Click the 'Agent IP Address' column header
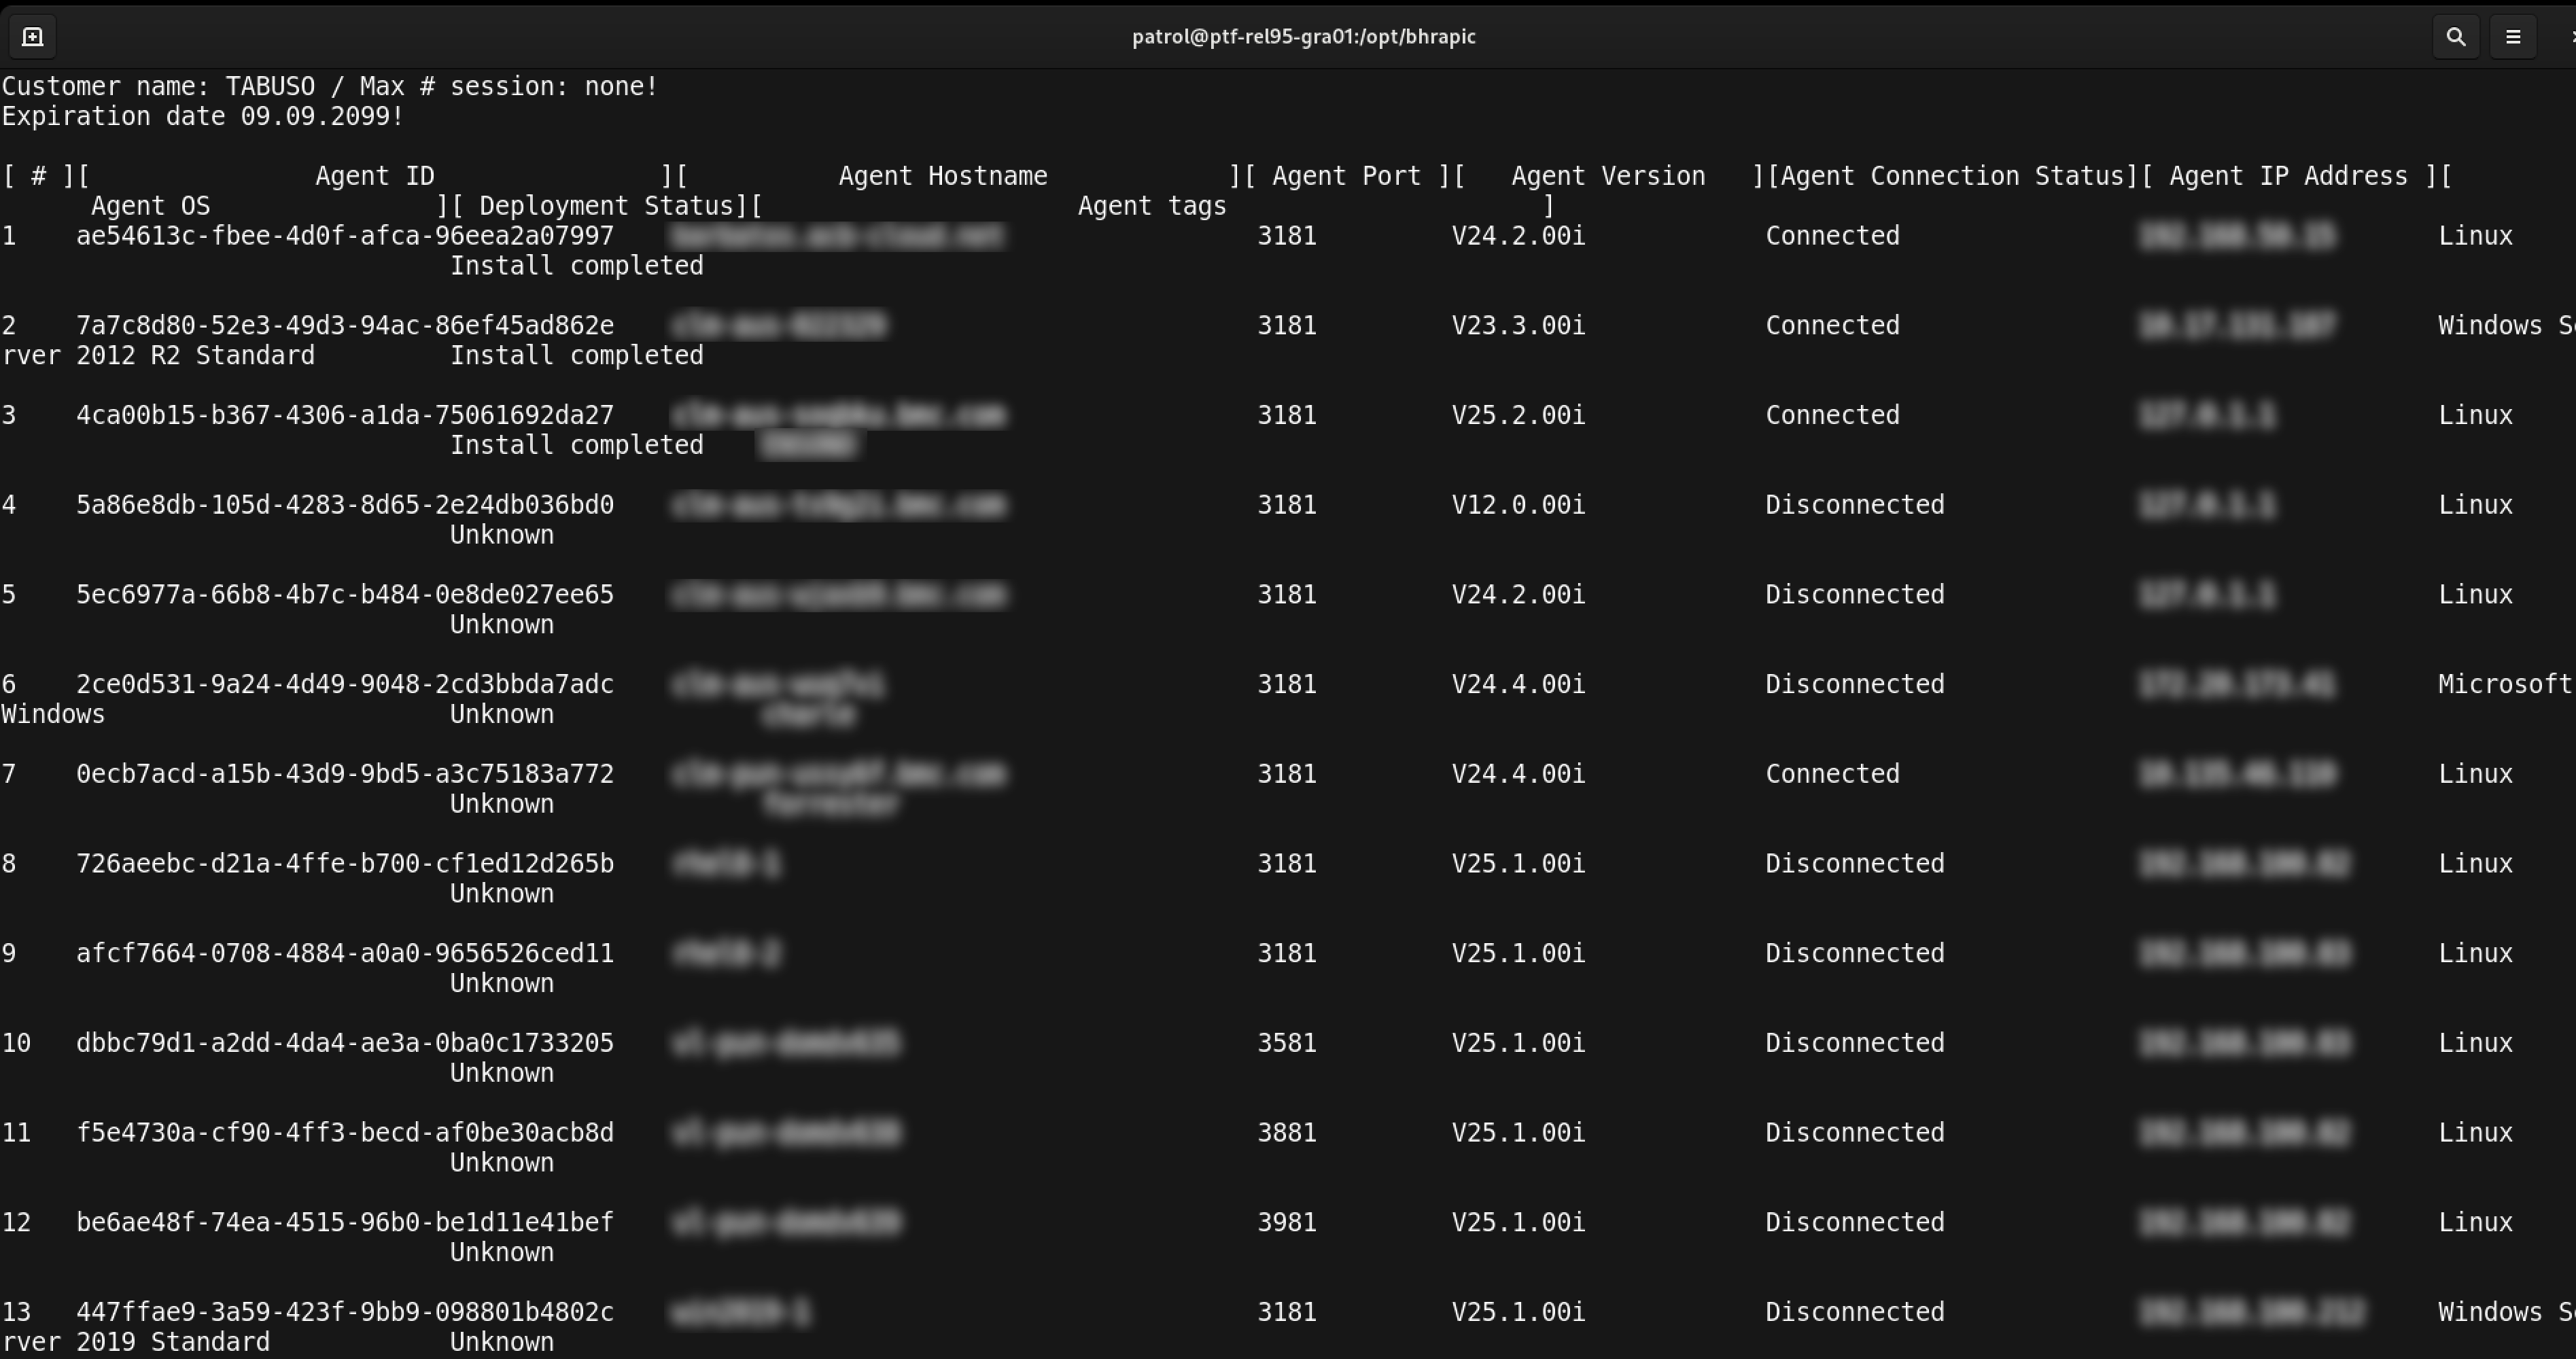 pyautogui.click(x=2288, y=176)
